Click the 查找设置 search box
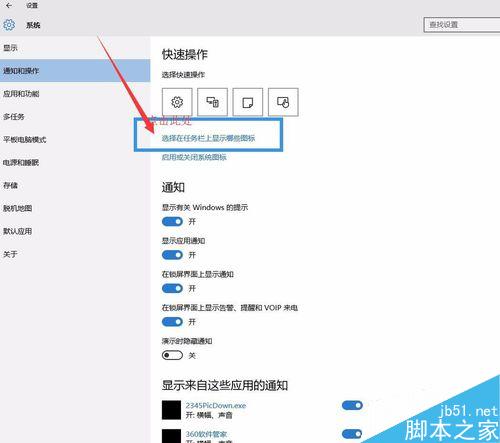The width and height of the screenshot is (500, 443). 462,25
